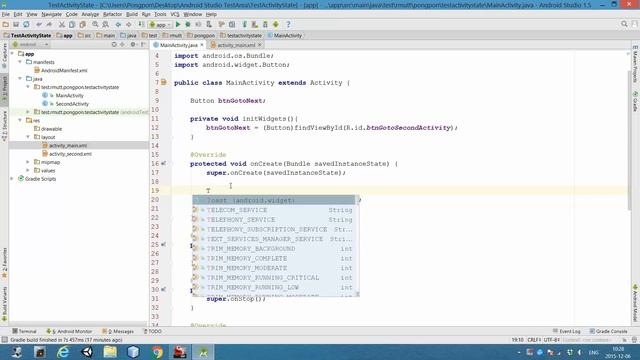Screen dimensions: 640x360
Task: Open the VCS menu
Action: [175, 14]
